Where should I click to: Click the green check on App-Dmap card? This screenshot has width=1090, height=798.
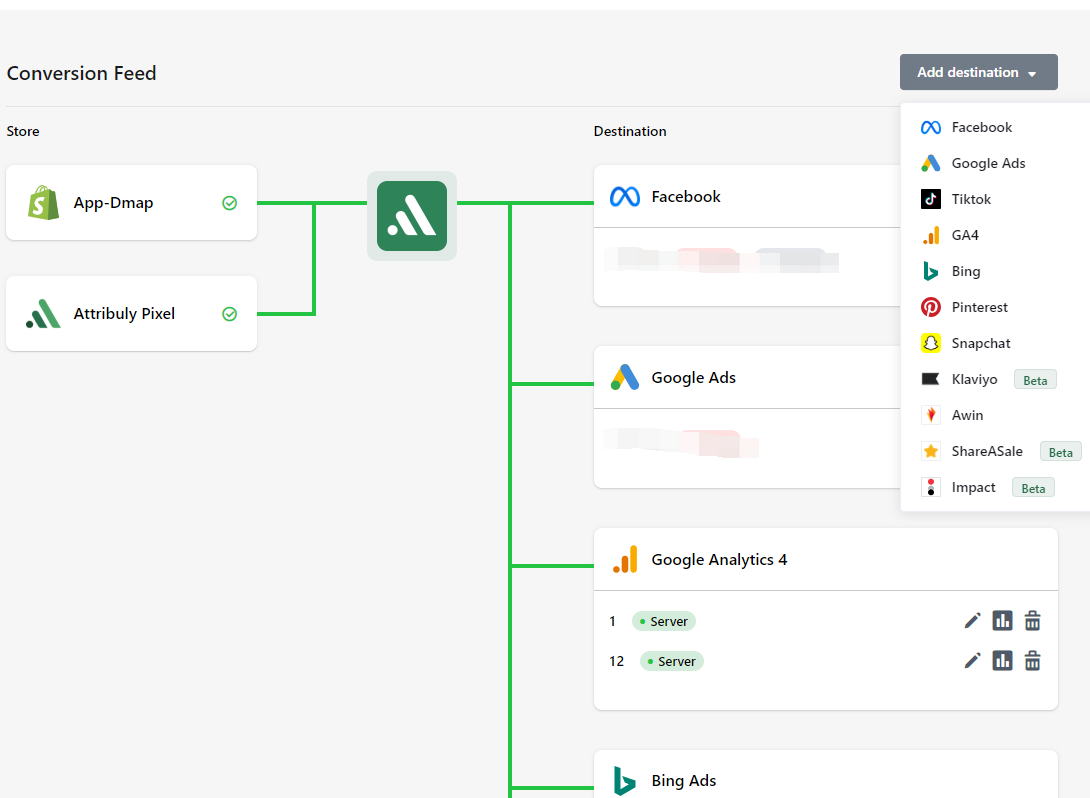[230, 203]
